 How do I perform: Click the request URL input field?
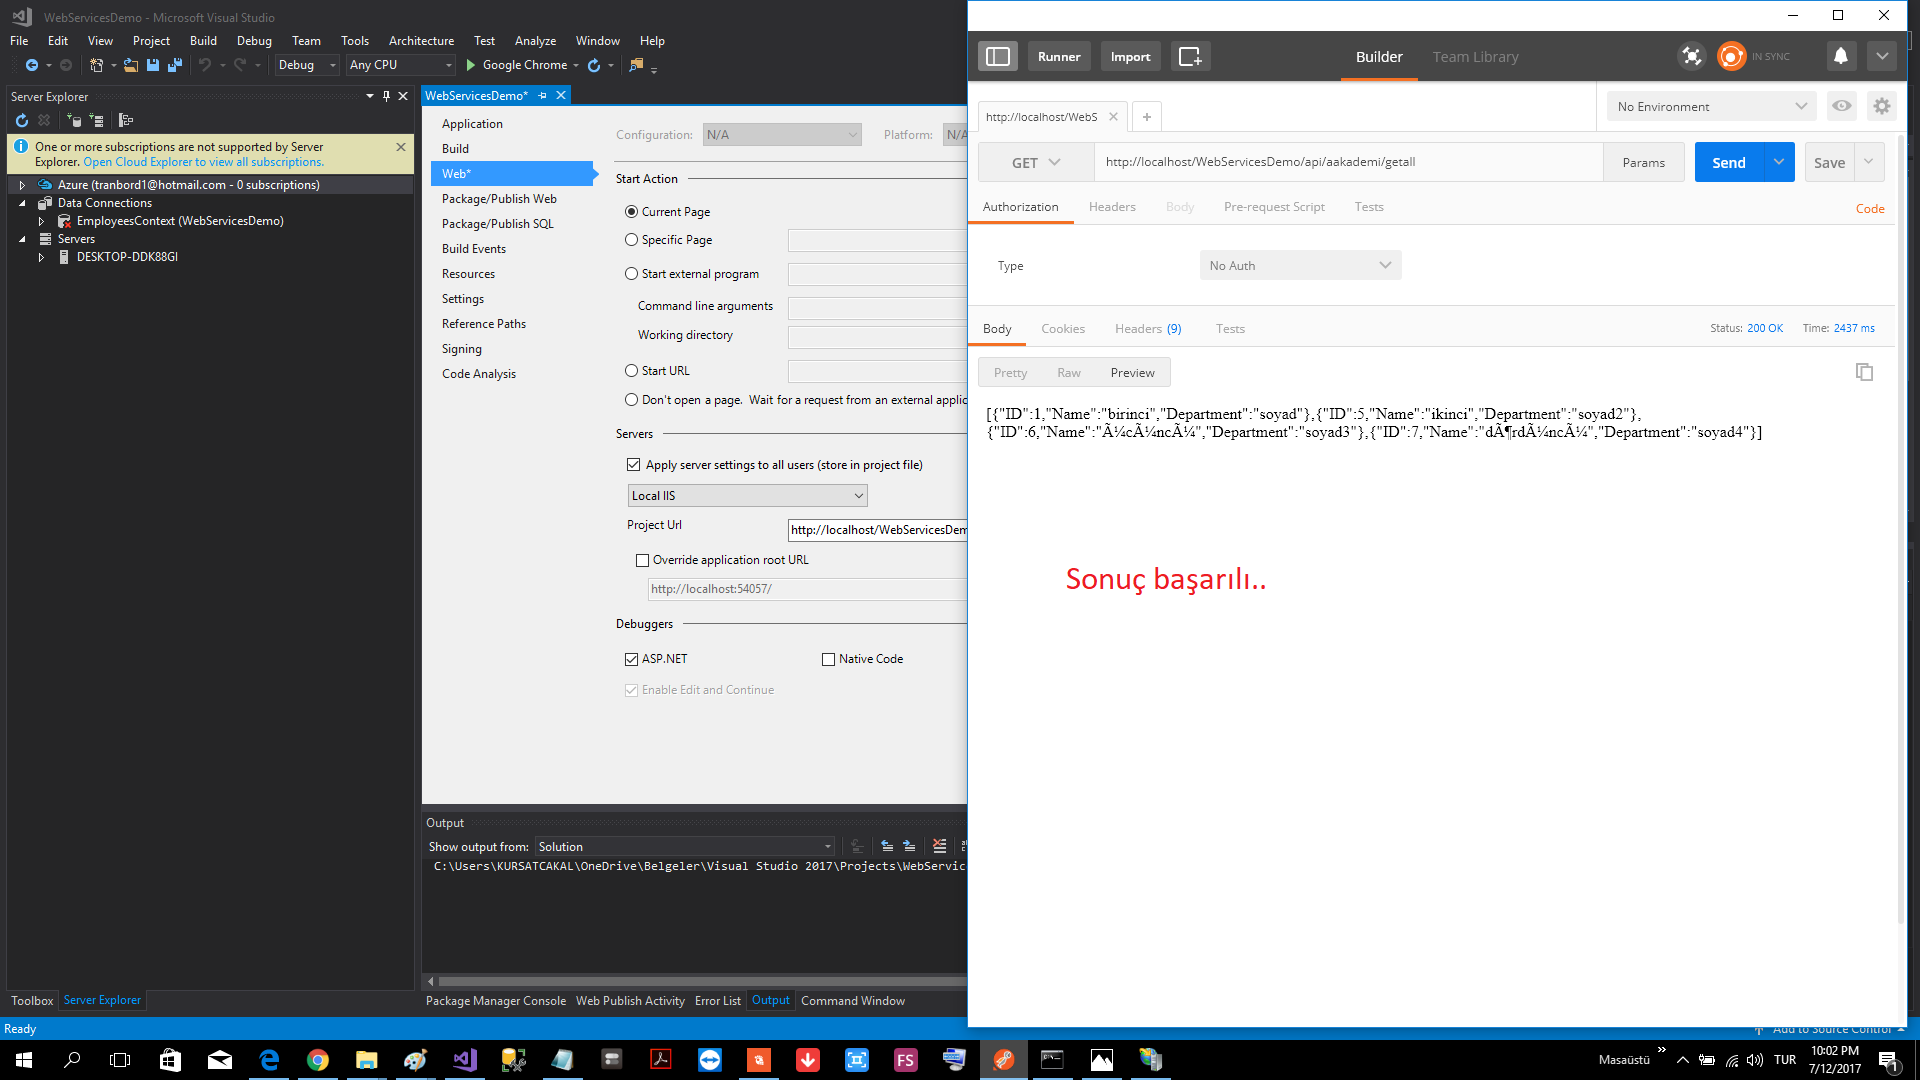(1347, 162)
